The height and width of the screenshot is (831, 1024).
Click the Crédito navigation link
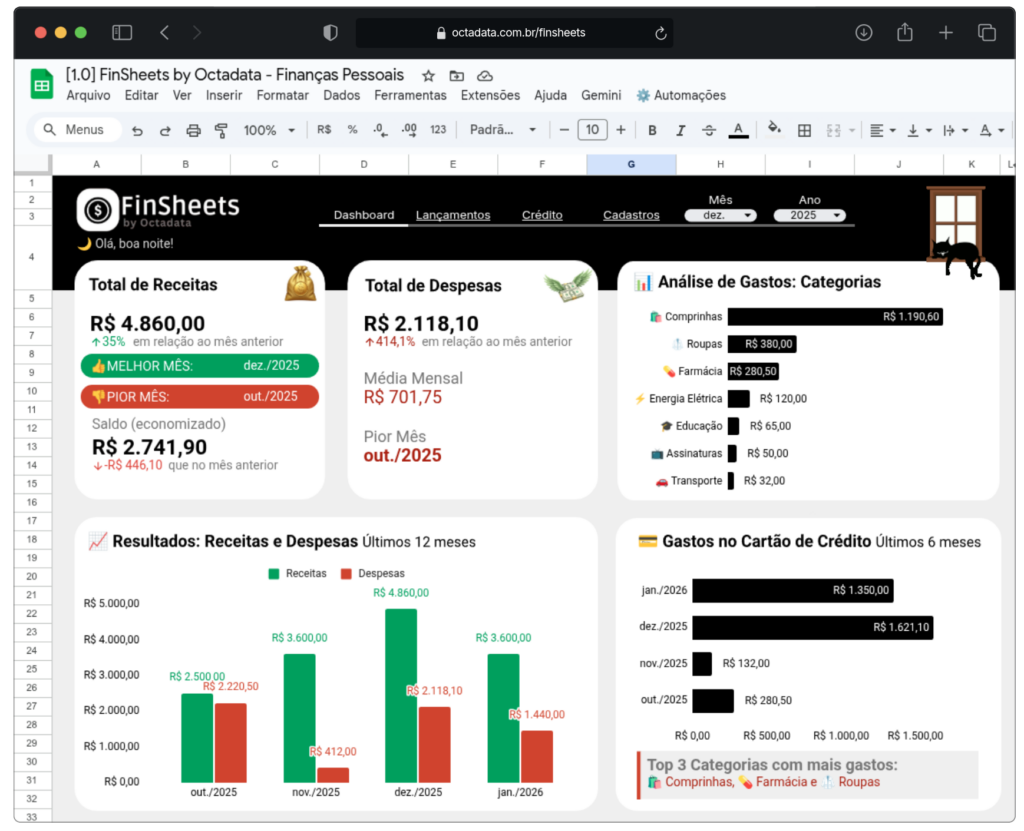coord(542,215)
